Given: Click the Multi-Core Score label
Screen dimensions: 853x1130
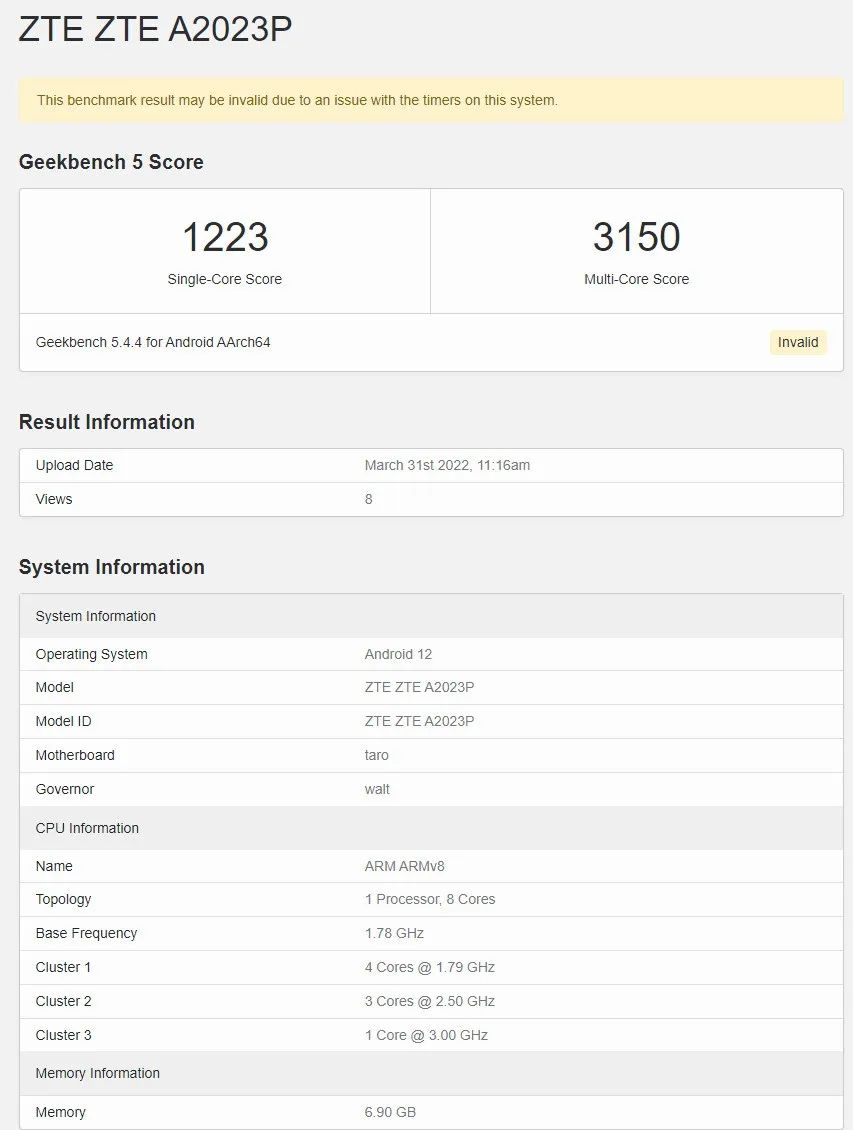Looking at the screenshot, I should tap(636, 279).
